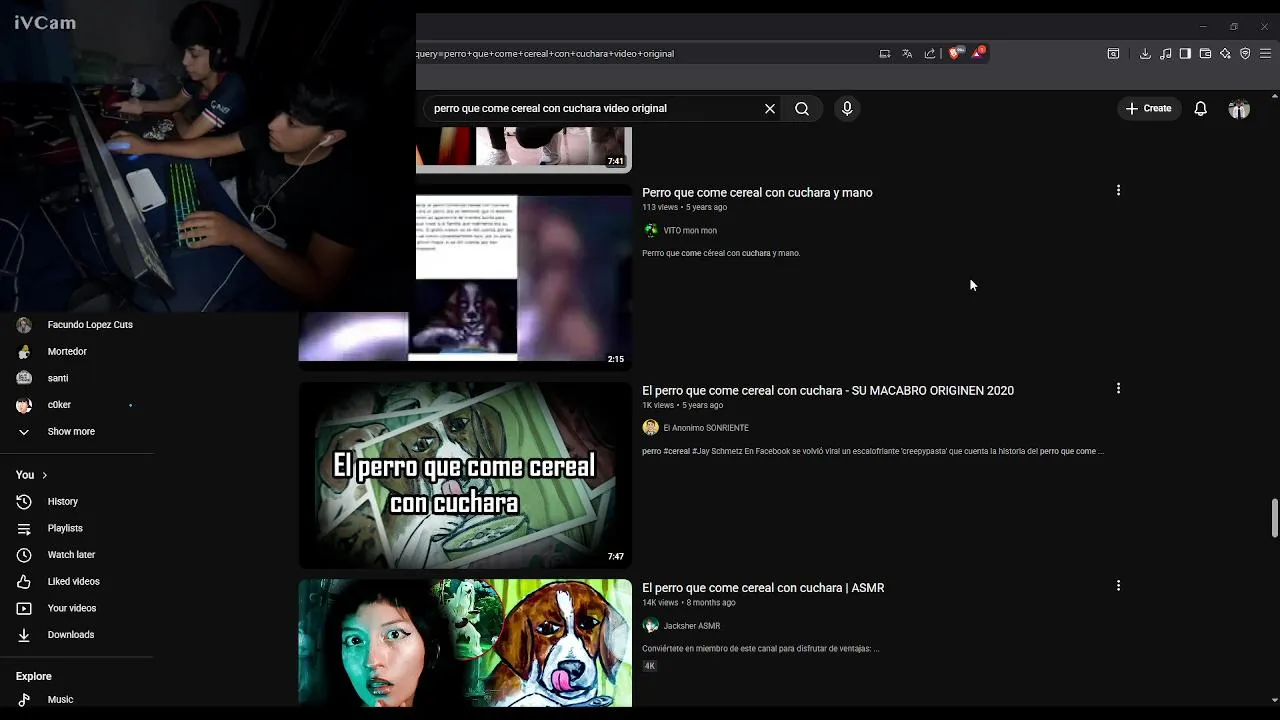Click the 4K badge on ASMR video
1280x720 pixels.
pyautogui.click(x=650, y=666)
